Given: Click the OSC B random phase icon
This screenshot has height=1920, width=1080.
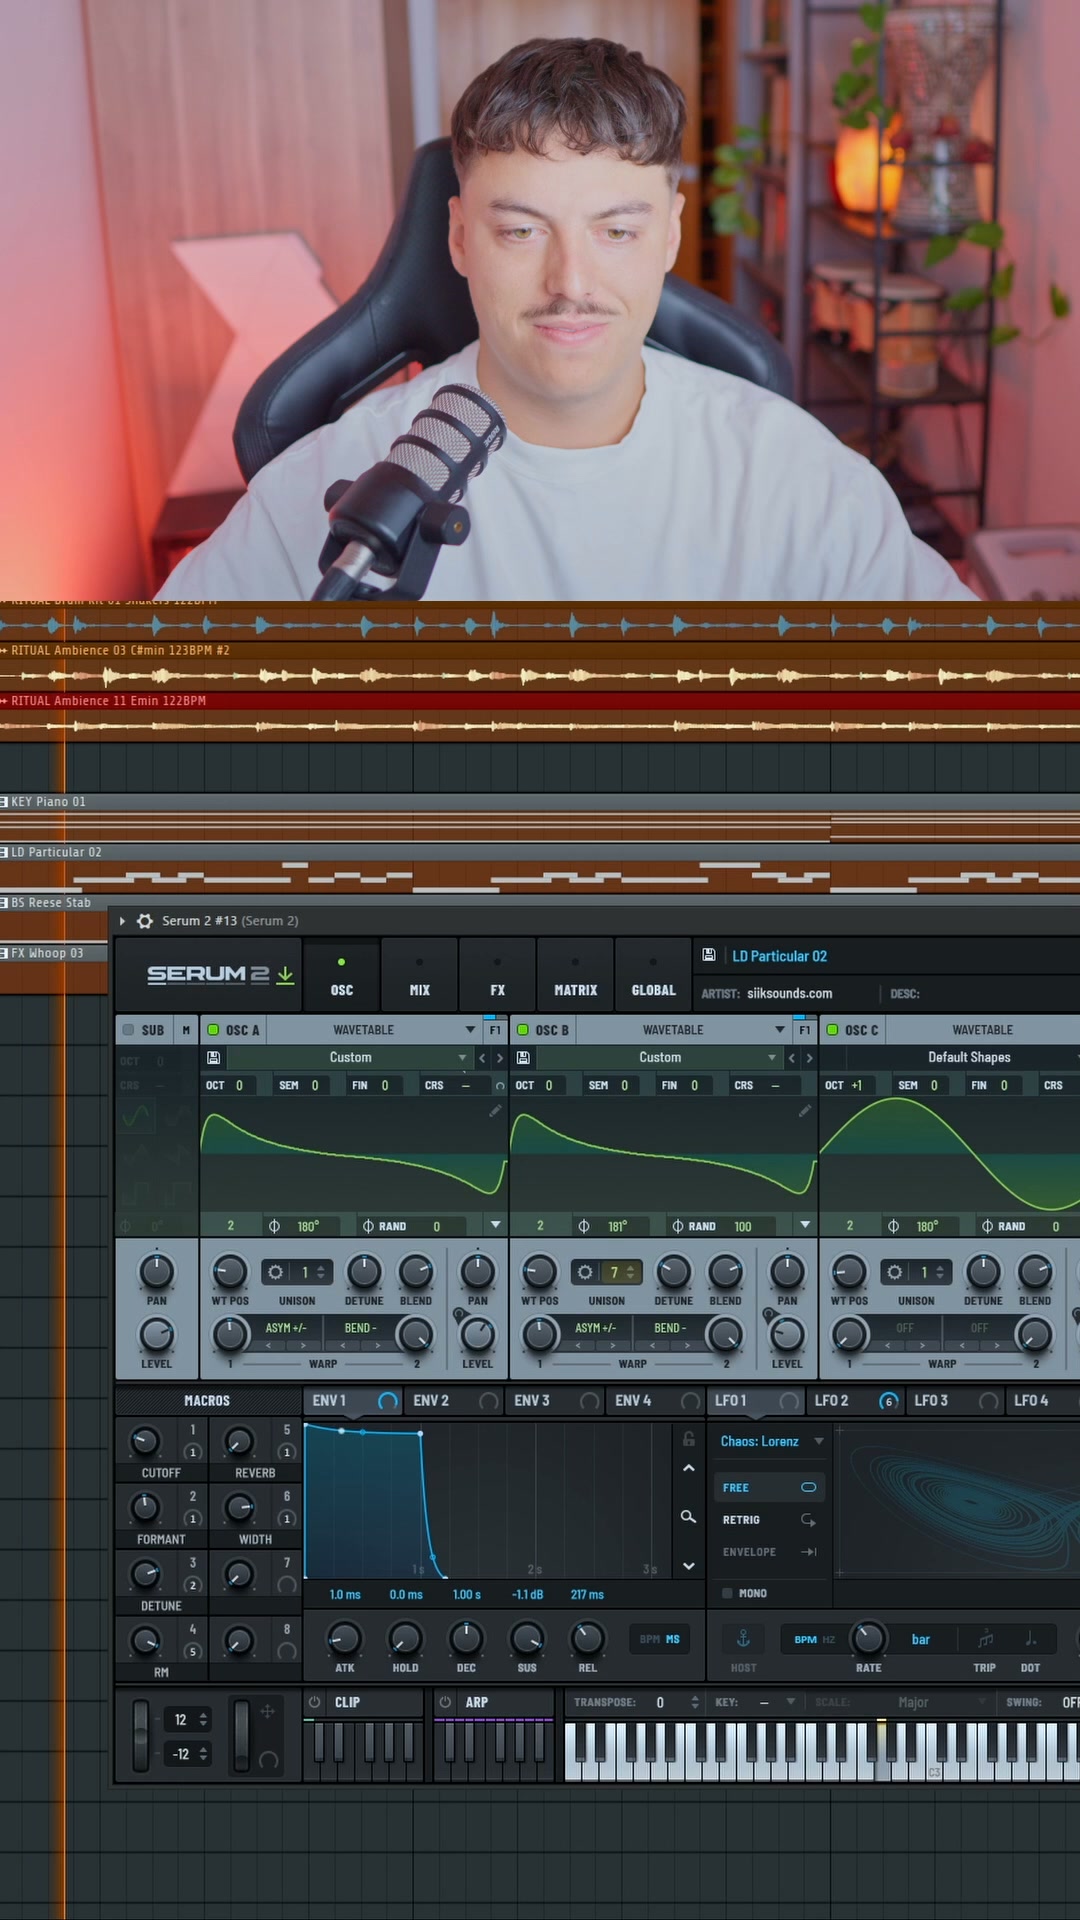Looking at the screenshot, I should click(x=677, y=1226).
